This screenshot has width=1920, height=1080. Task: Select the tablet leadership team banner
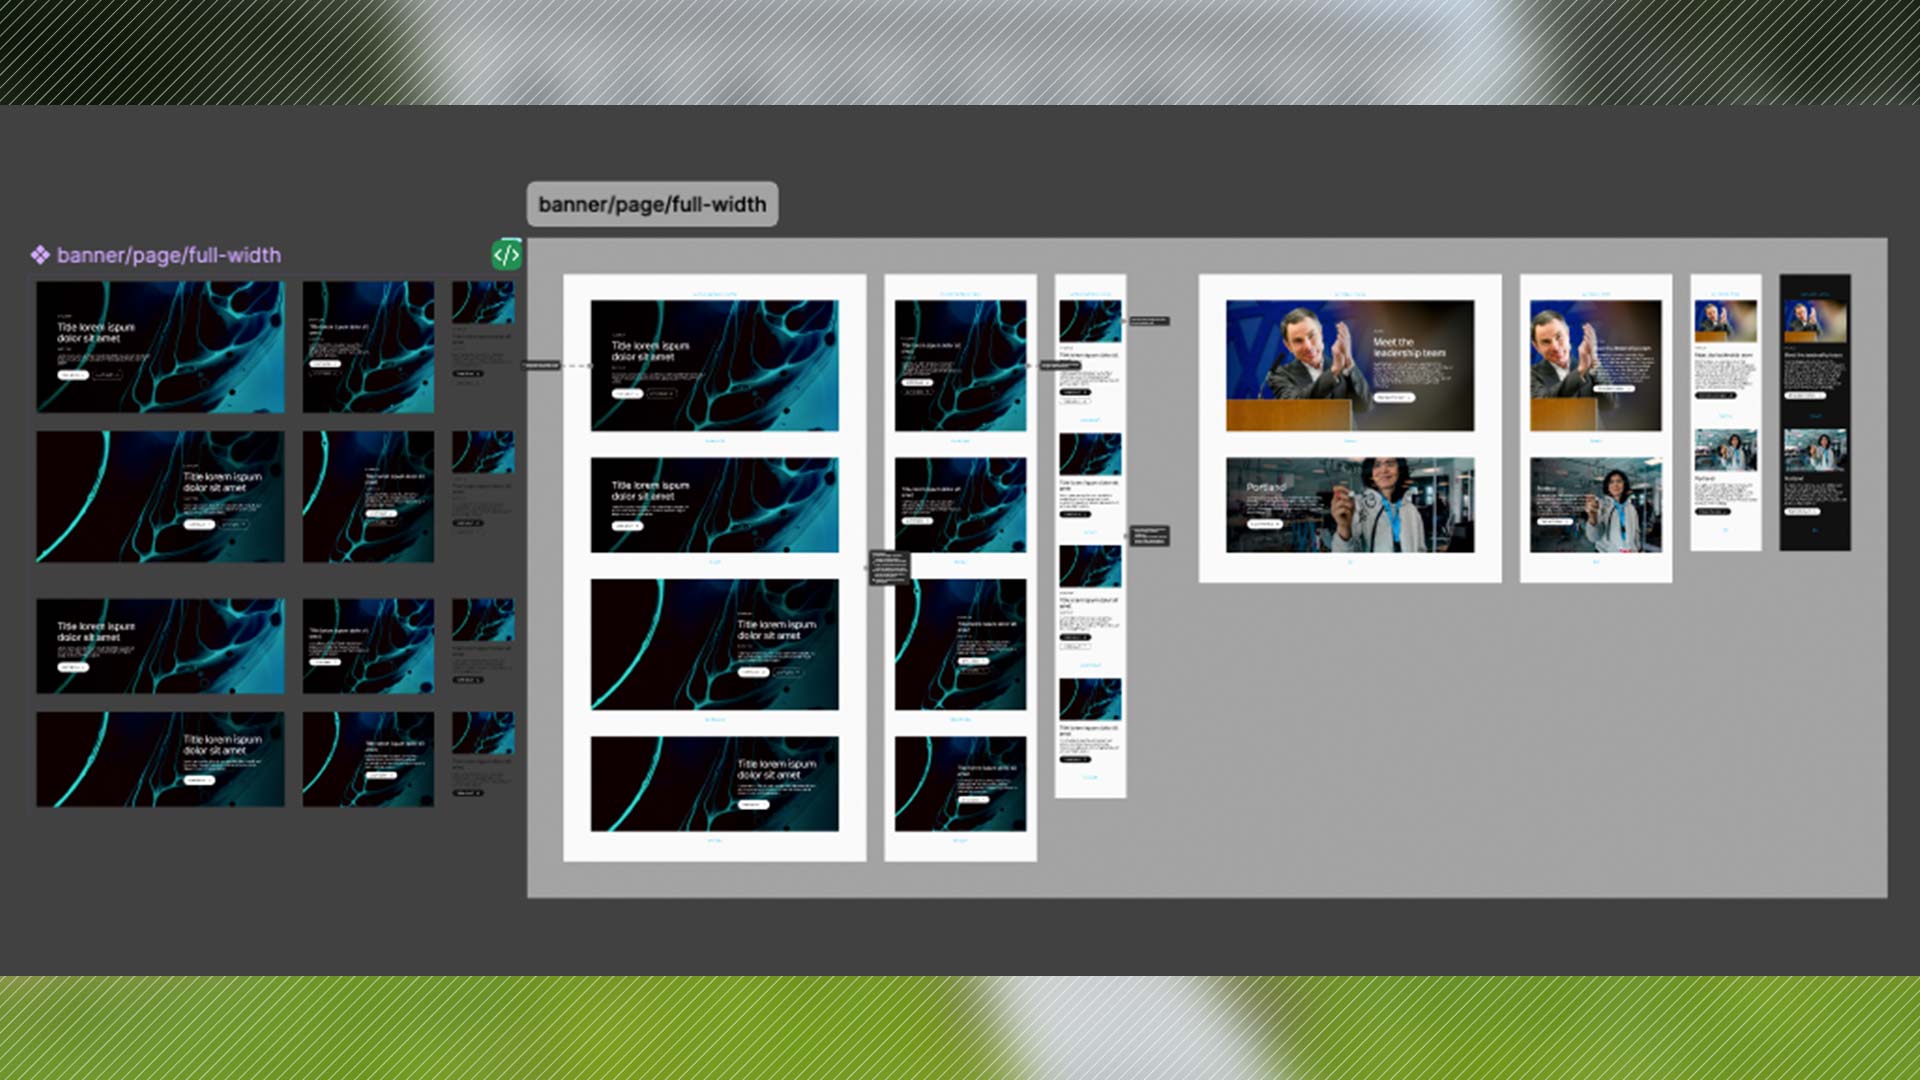pyautogui.click(x=1595, y=365)
